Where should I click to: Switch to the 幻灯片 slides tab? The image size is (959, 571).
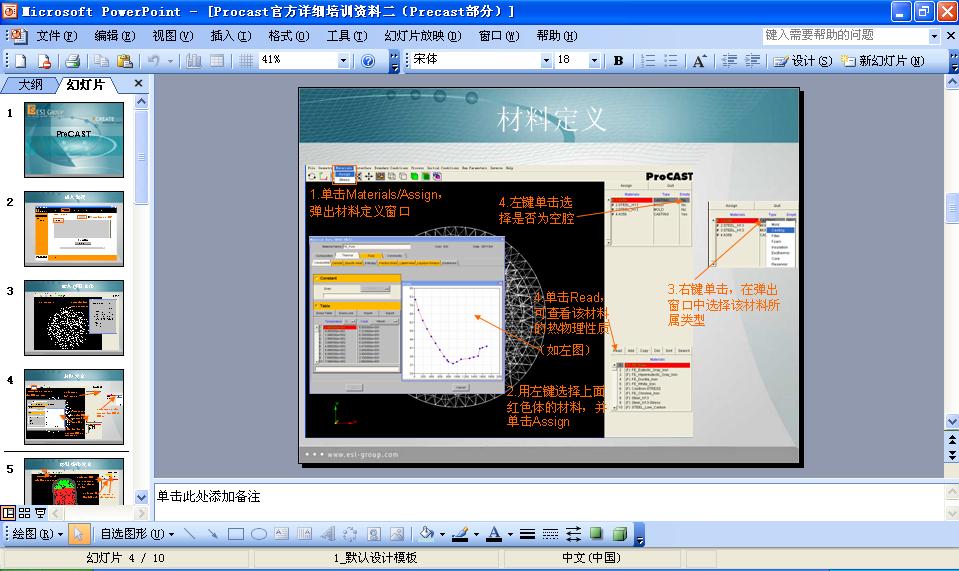pyautogui.click(x=86, y=84)
